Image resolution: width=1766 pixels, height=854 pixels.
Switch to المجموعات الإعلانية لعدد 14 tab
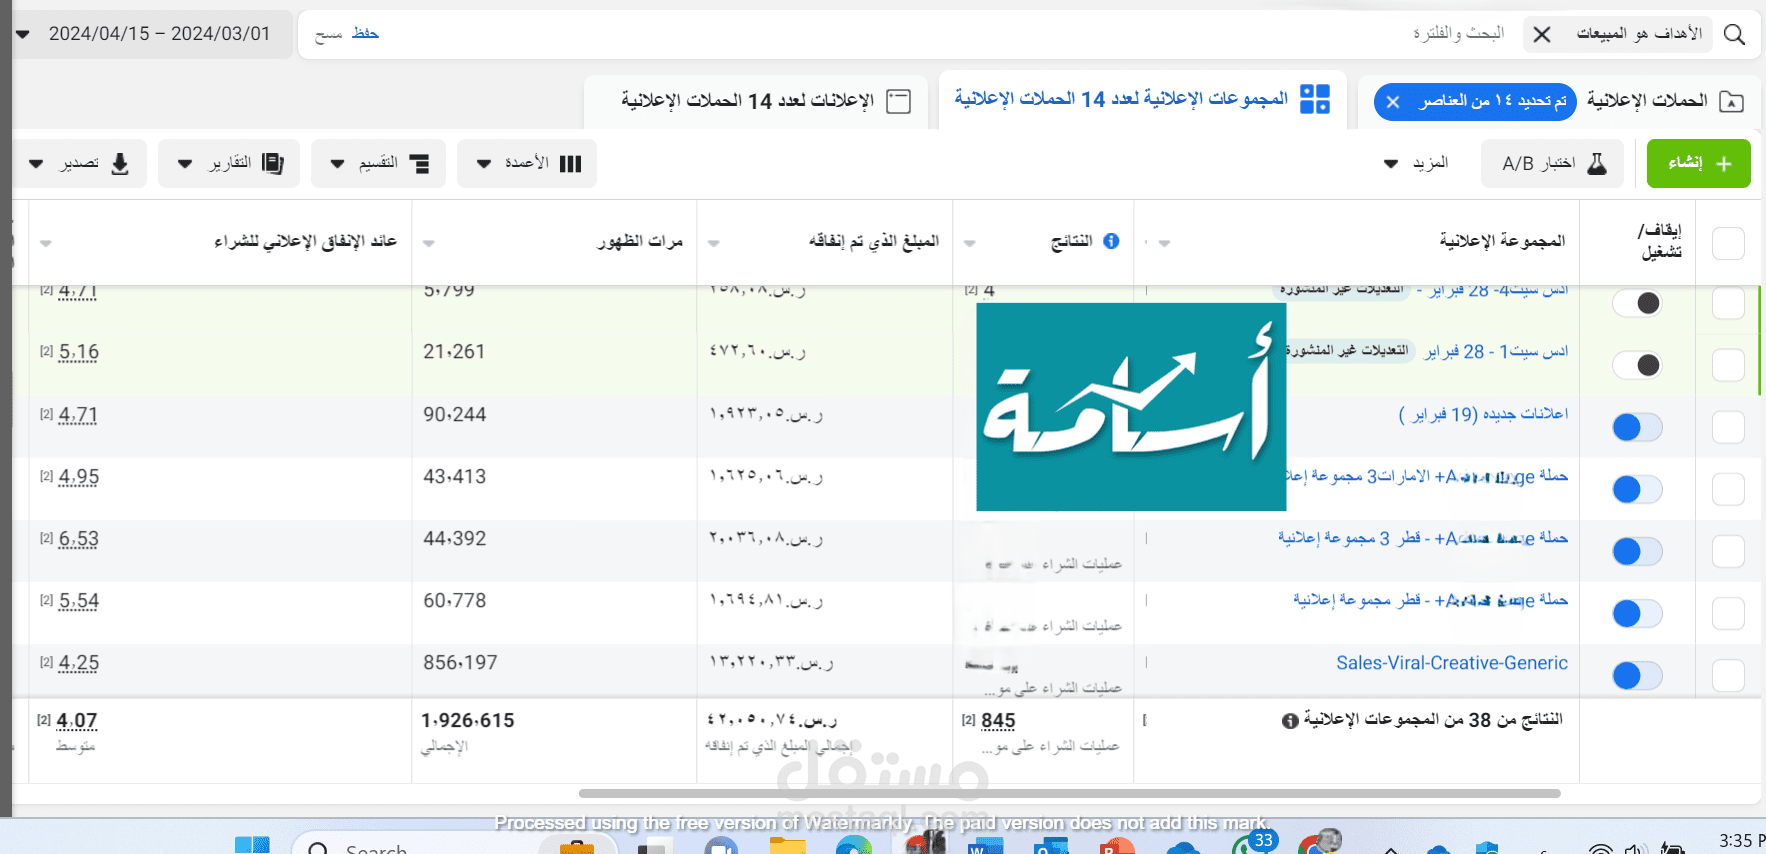(x=1142, y=99)
